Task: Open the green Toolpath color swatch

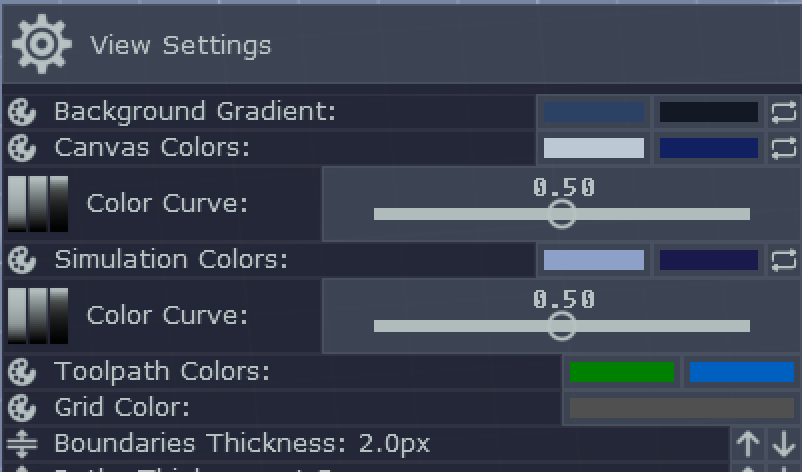Action: pos(621,372)
